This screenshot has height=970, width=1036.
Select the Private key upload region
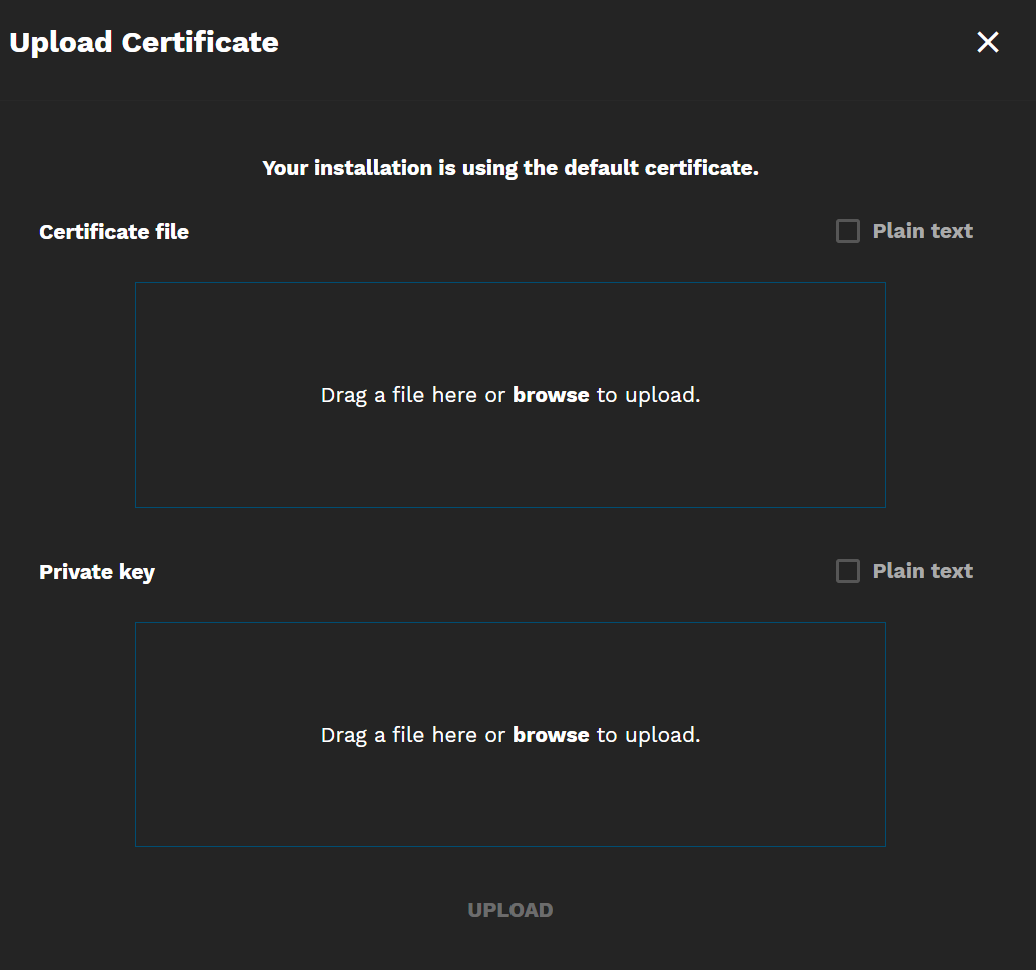[510, 734]
